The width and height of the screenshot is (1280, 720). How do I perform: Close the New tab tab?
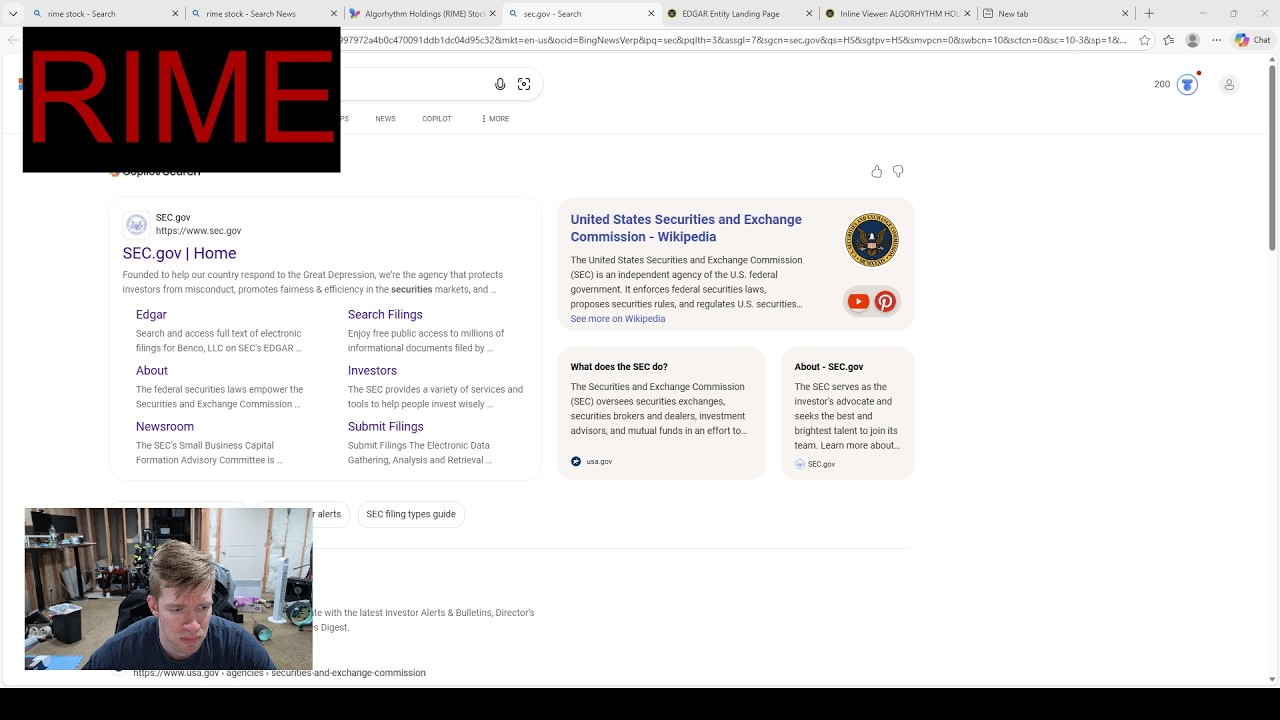point(1126,13)
